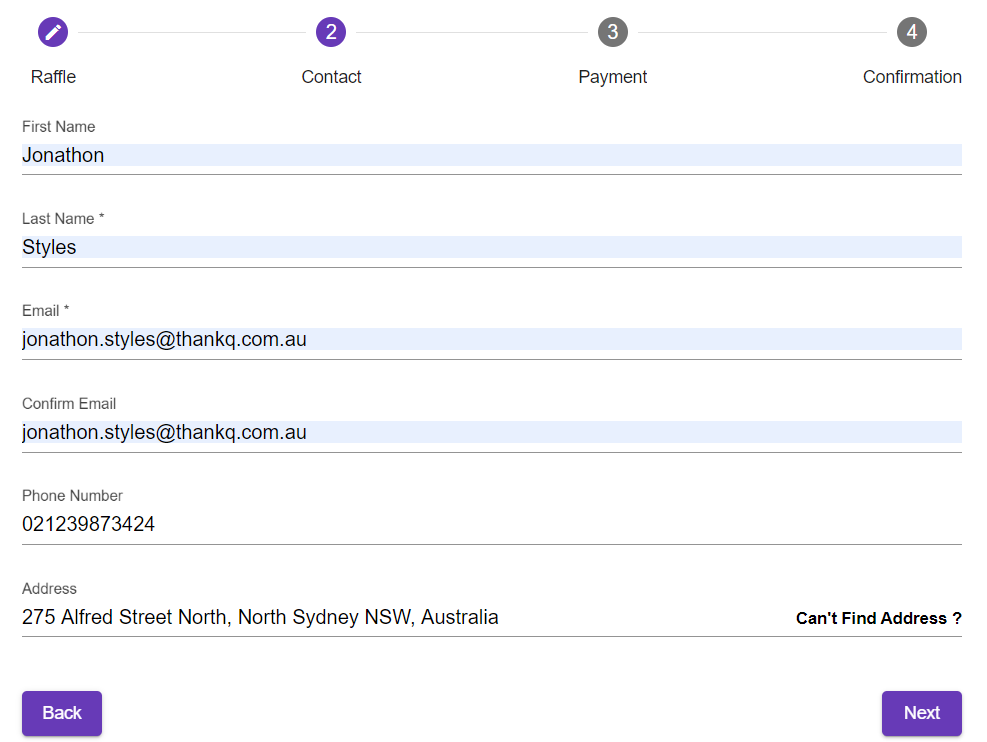Click the step 4 circle icon
The image size is (987, 742).
tap(912, 32)
